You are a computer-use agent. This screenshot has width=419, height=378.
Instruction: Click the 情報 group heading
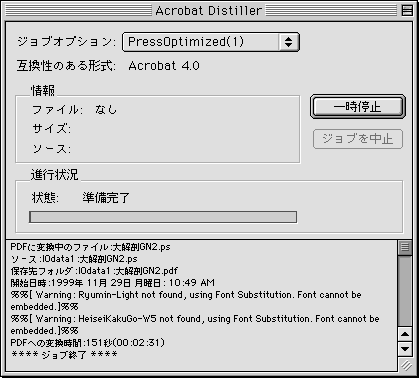pyautogui.click(x=43, y=90)
